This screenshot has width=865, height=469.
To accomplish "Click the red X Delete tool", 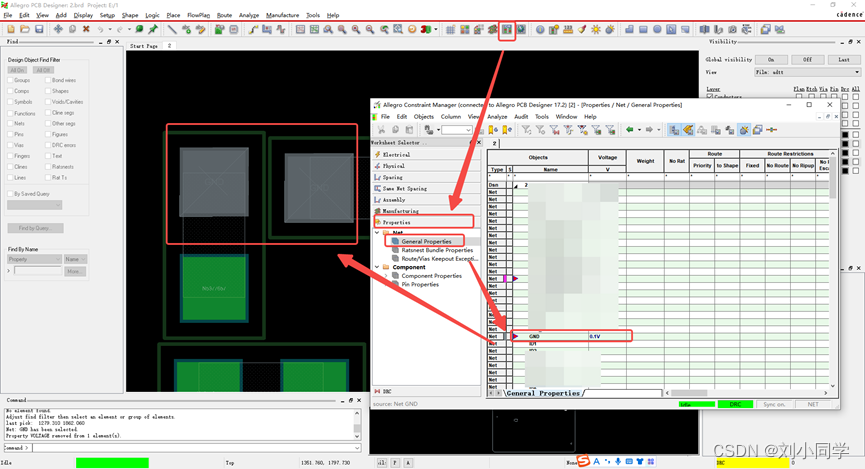I will [x=86, y=30].
